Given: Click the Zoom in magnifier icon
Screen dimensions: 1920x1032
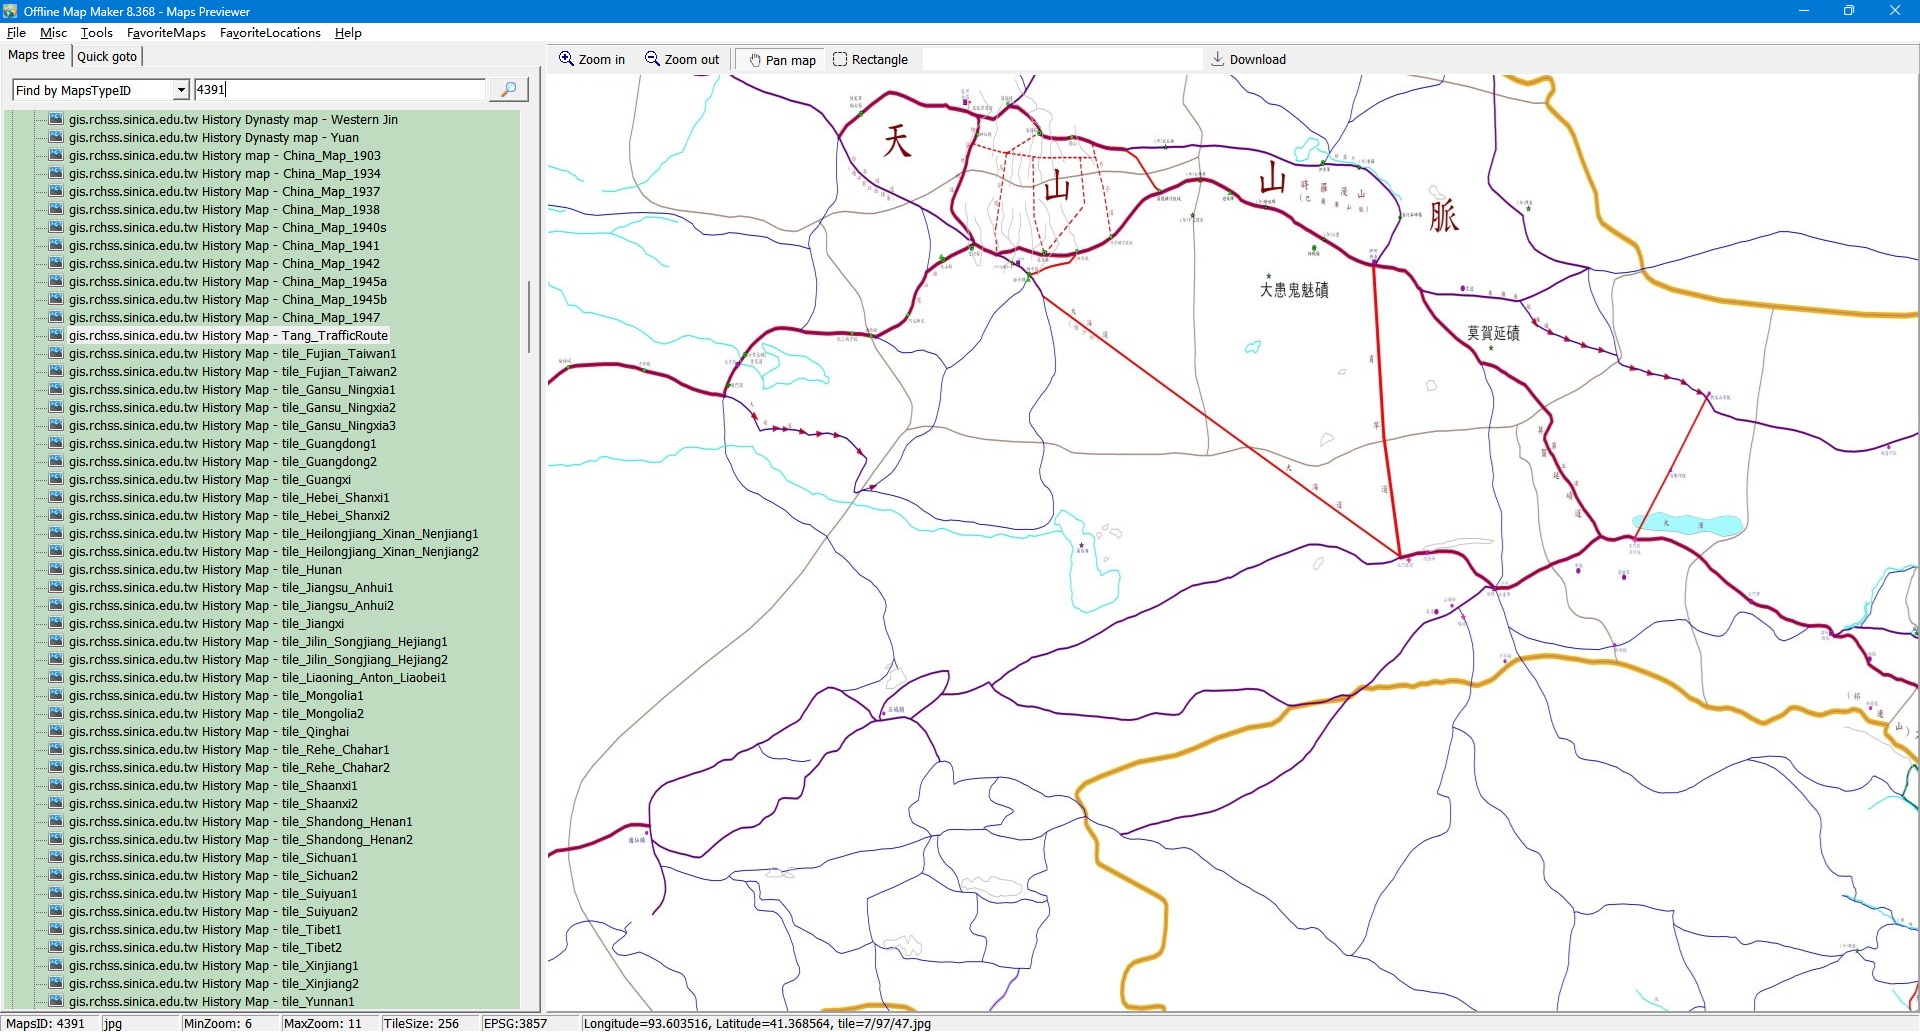Looking at the screenshot, I should coord(566,59).
